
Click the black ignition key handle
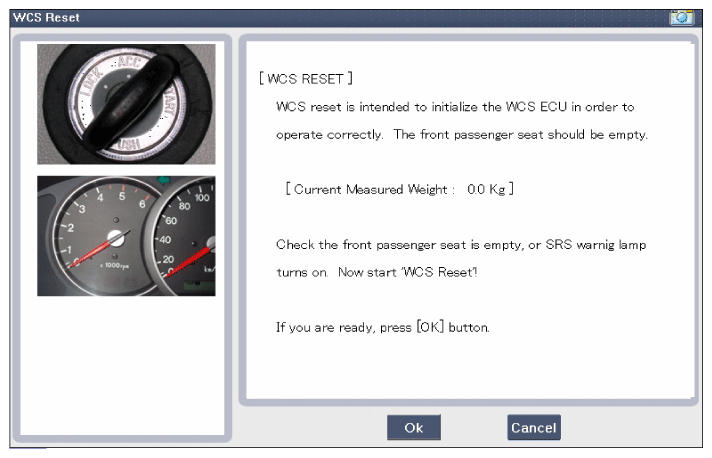click(131, 103)
